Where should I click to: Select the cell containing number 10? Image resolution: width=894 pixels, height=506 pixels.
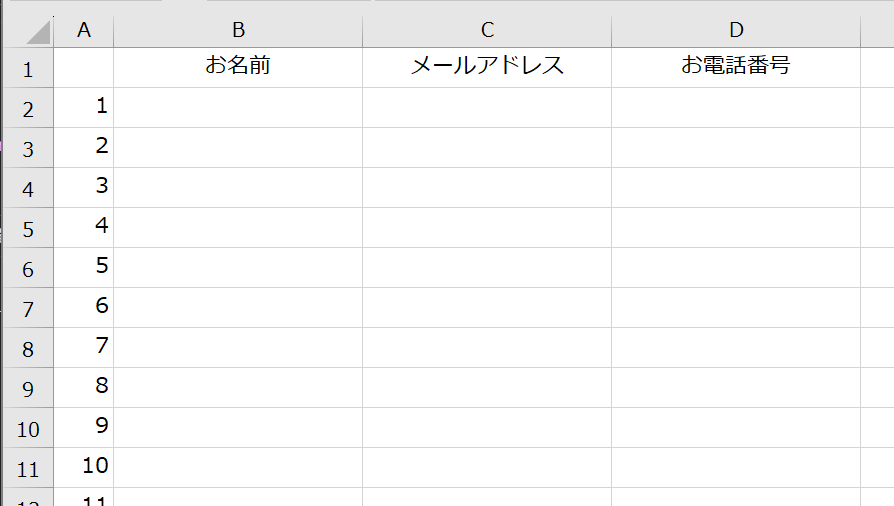[x=84, y=467]
